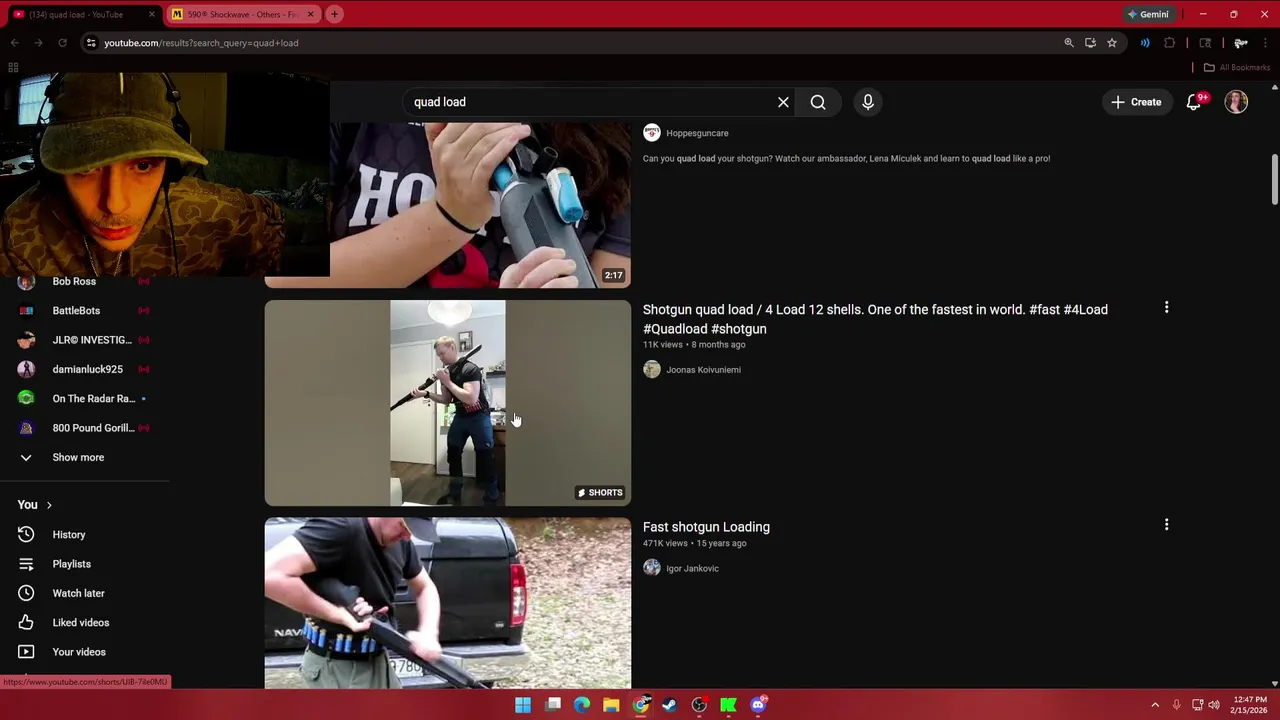Click the install app icon in address bar

tap(1090, 43)
